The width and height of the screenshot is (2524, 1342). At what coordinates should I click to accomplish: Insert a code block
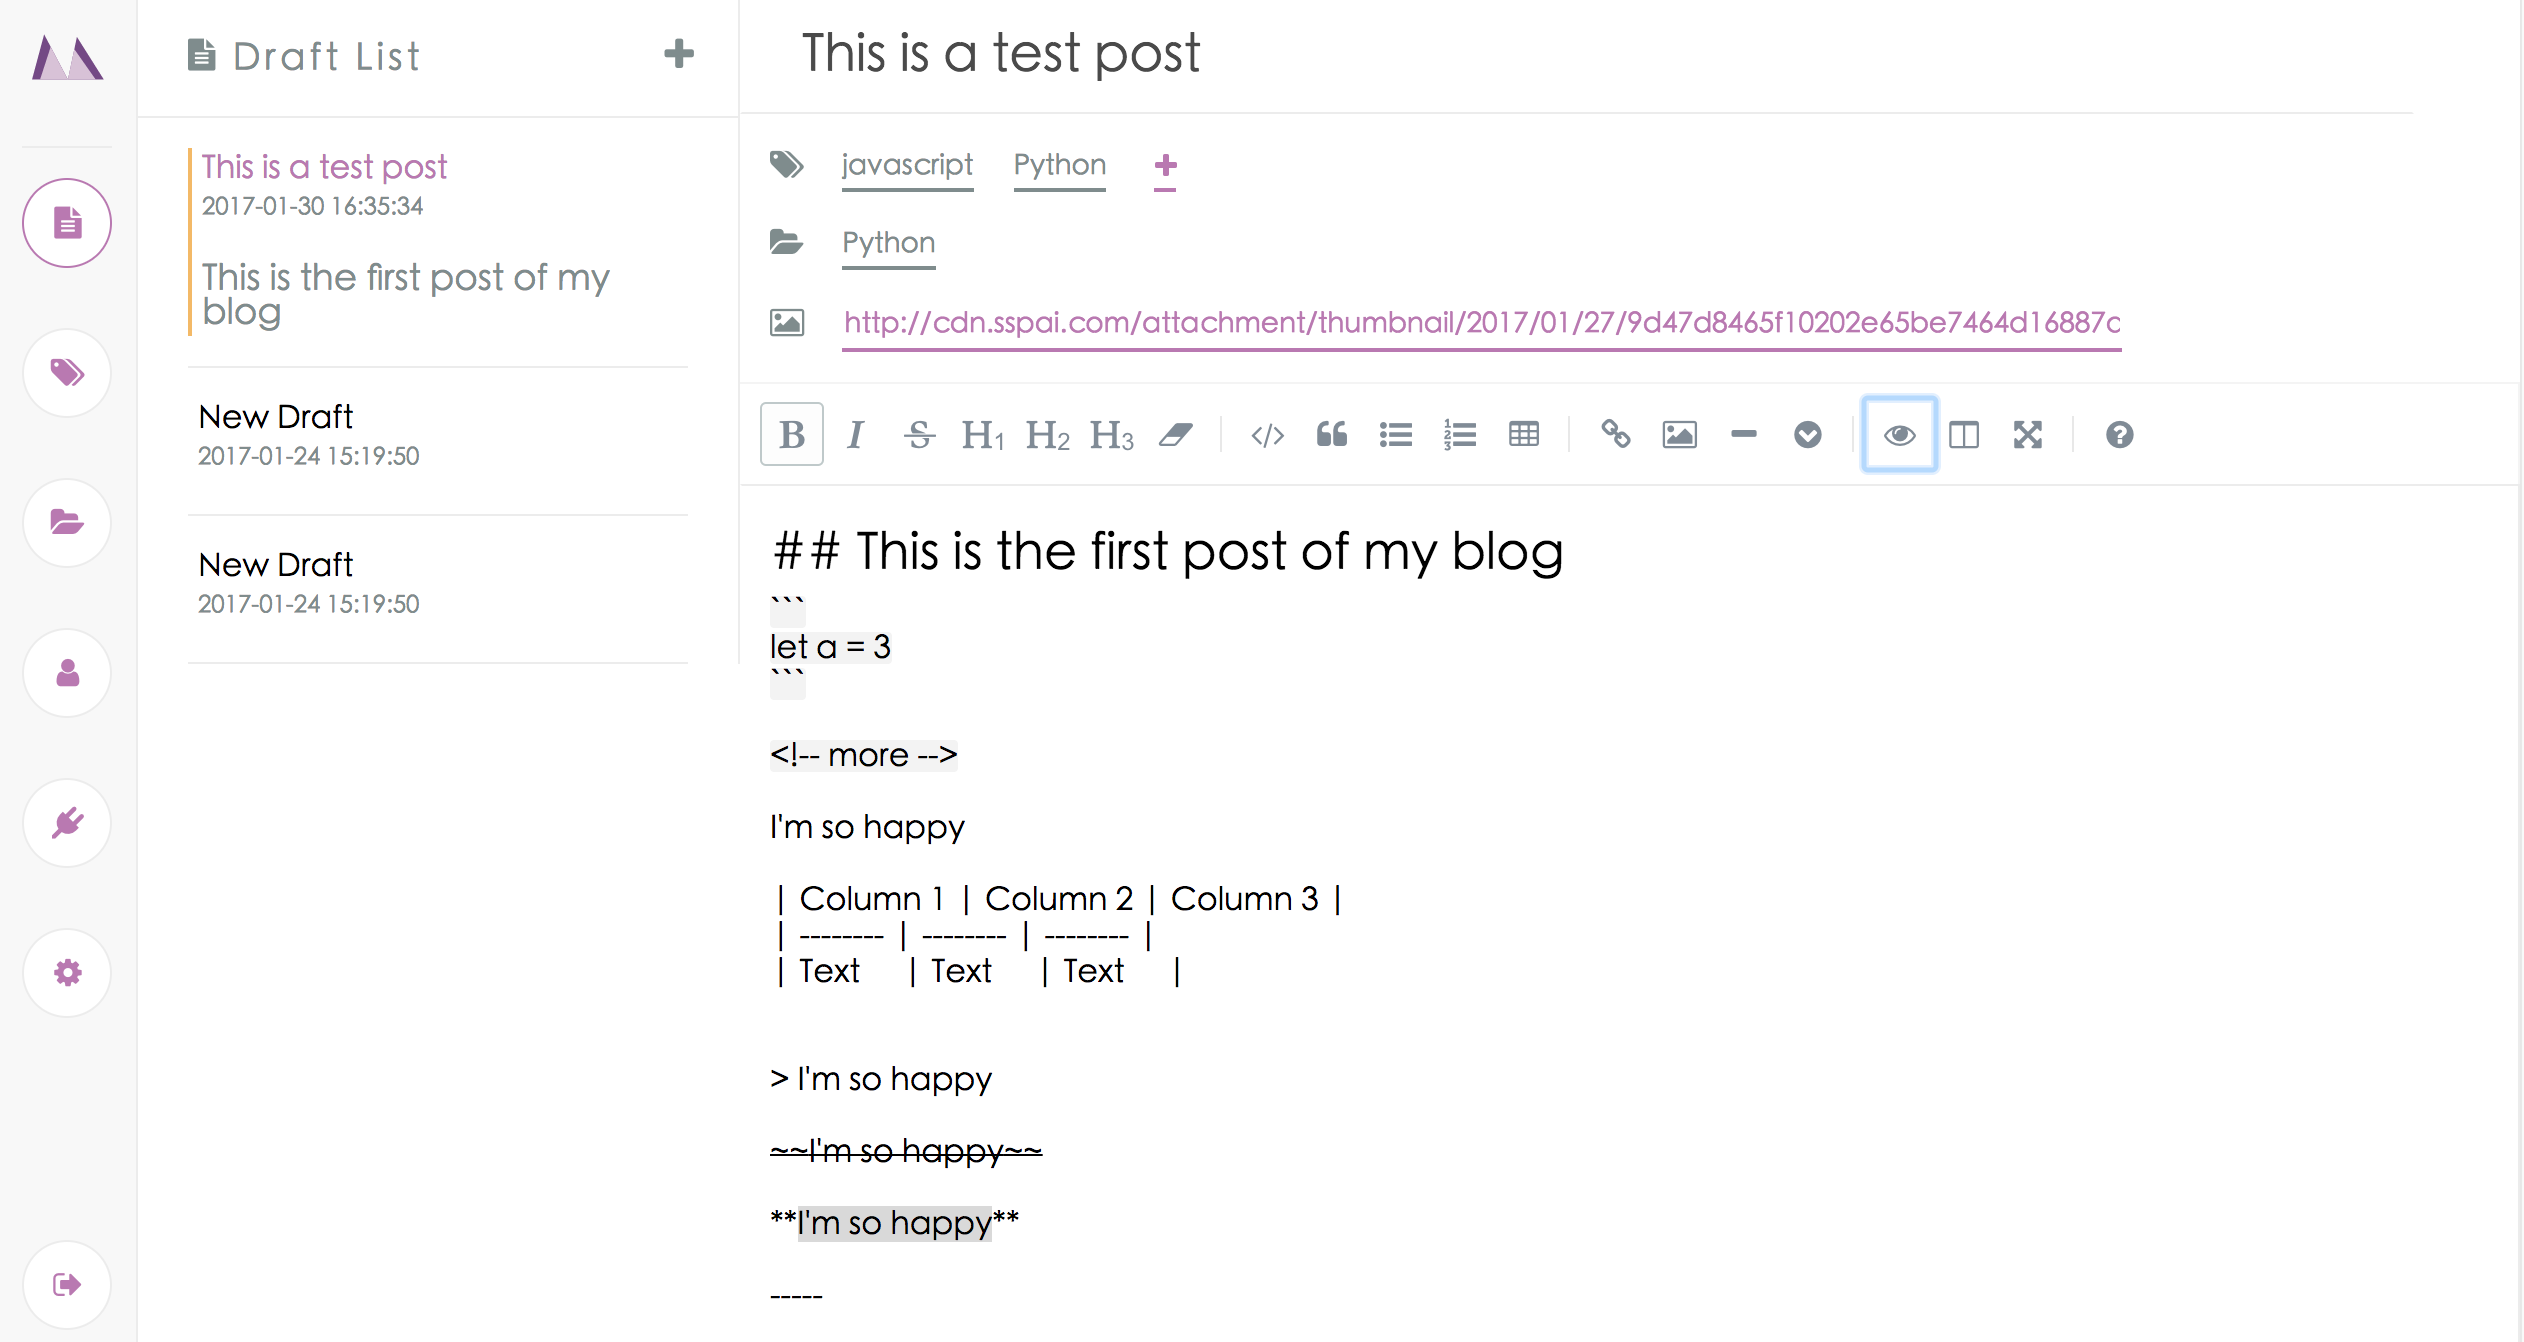pos(1267,435)
